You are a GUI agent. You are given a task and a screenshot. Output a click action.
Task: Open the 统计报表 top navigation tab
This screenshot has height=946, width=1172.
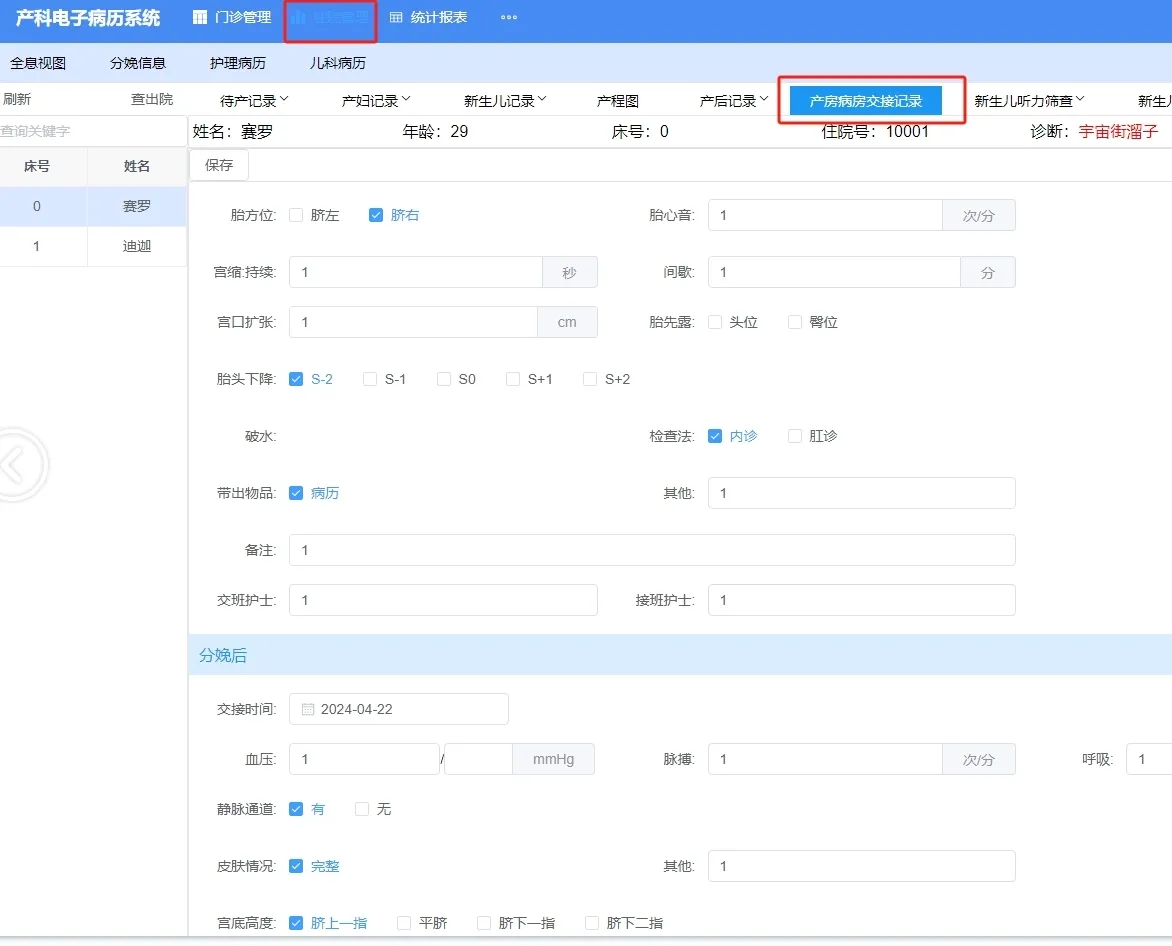click(428, 17)
